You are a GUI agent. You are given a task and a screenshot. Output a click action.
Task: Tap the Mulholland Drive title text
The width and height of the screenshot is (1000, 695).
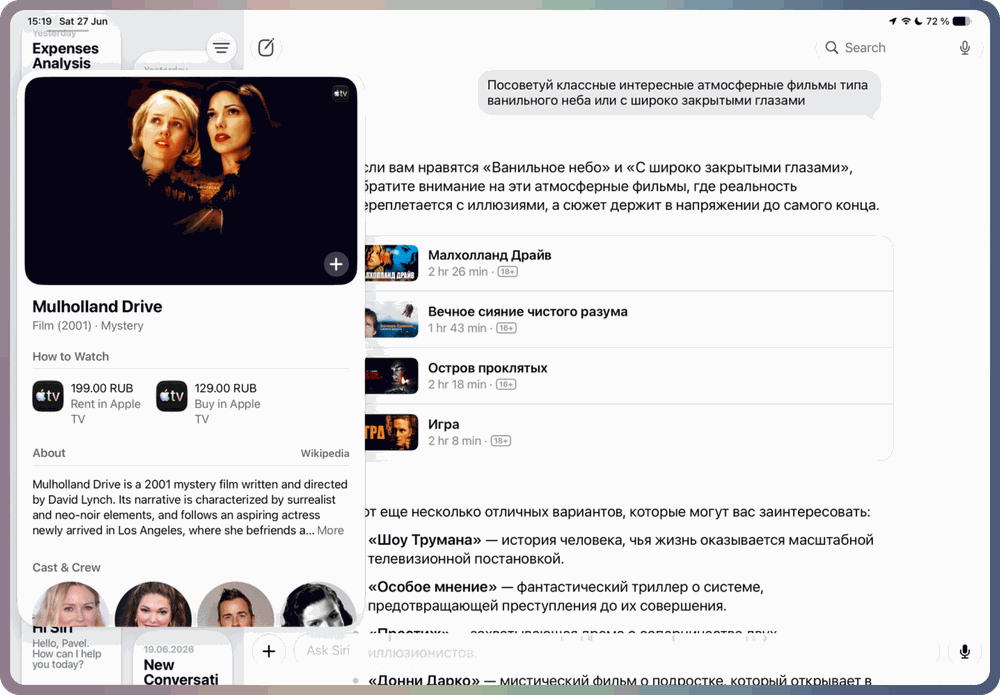point(98,307)
